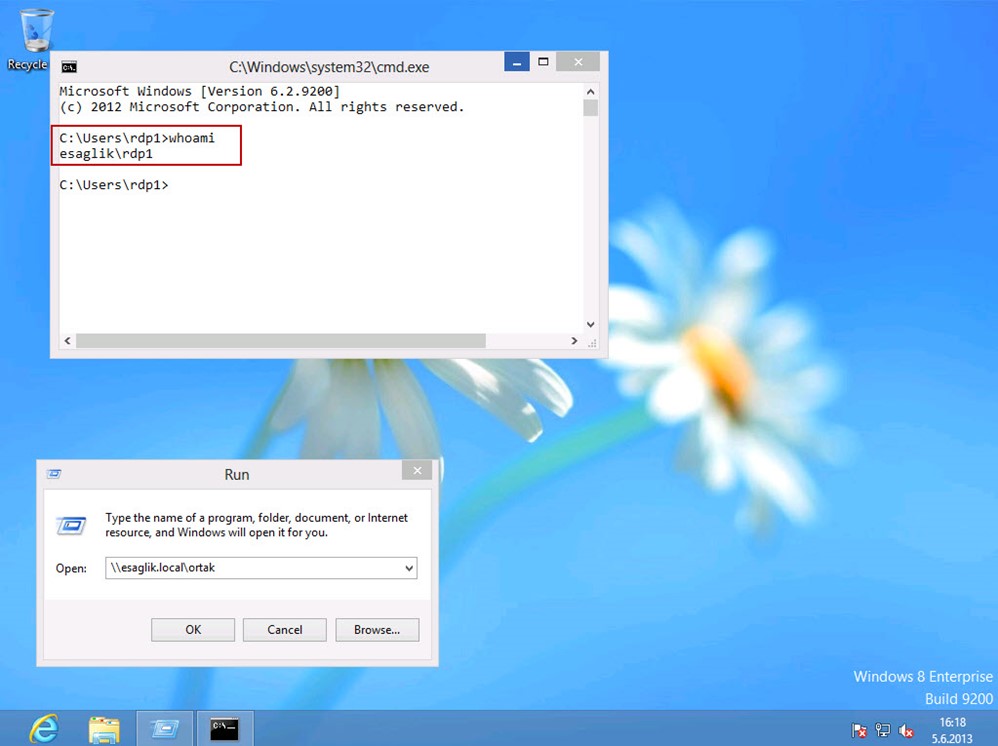The width and height of the screenshot is (998, 746).
Task: Click the cmd vertical scrollbar thumb
Action: (591, 108)
